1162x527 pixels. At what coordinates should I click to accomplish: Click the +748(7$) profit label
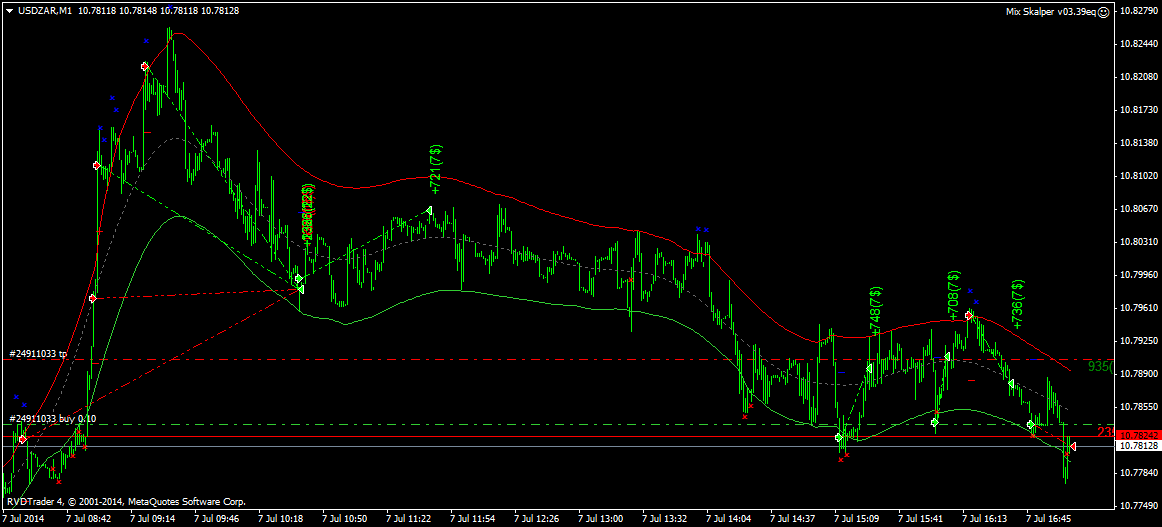(x=876, y=311)
